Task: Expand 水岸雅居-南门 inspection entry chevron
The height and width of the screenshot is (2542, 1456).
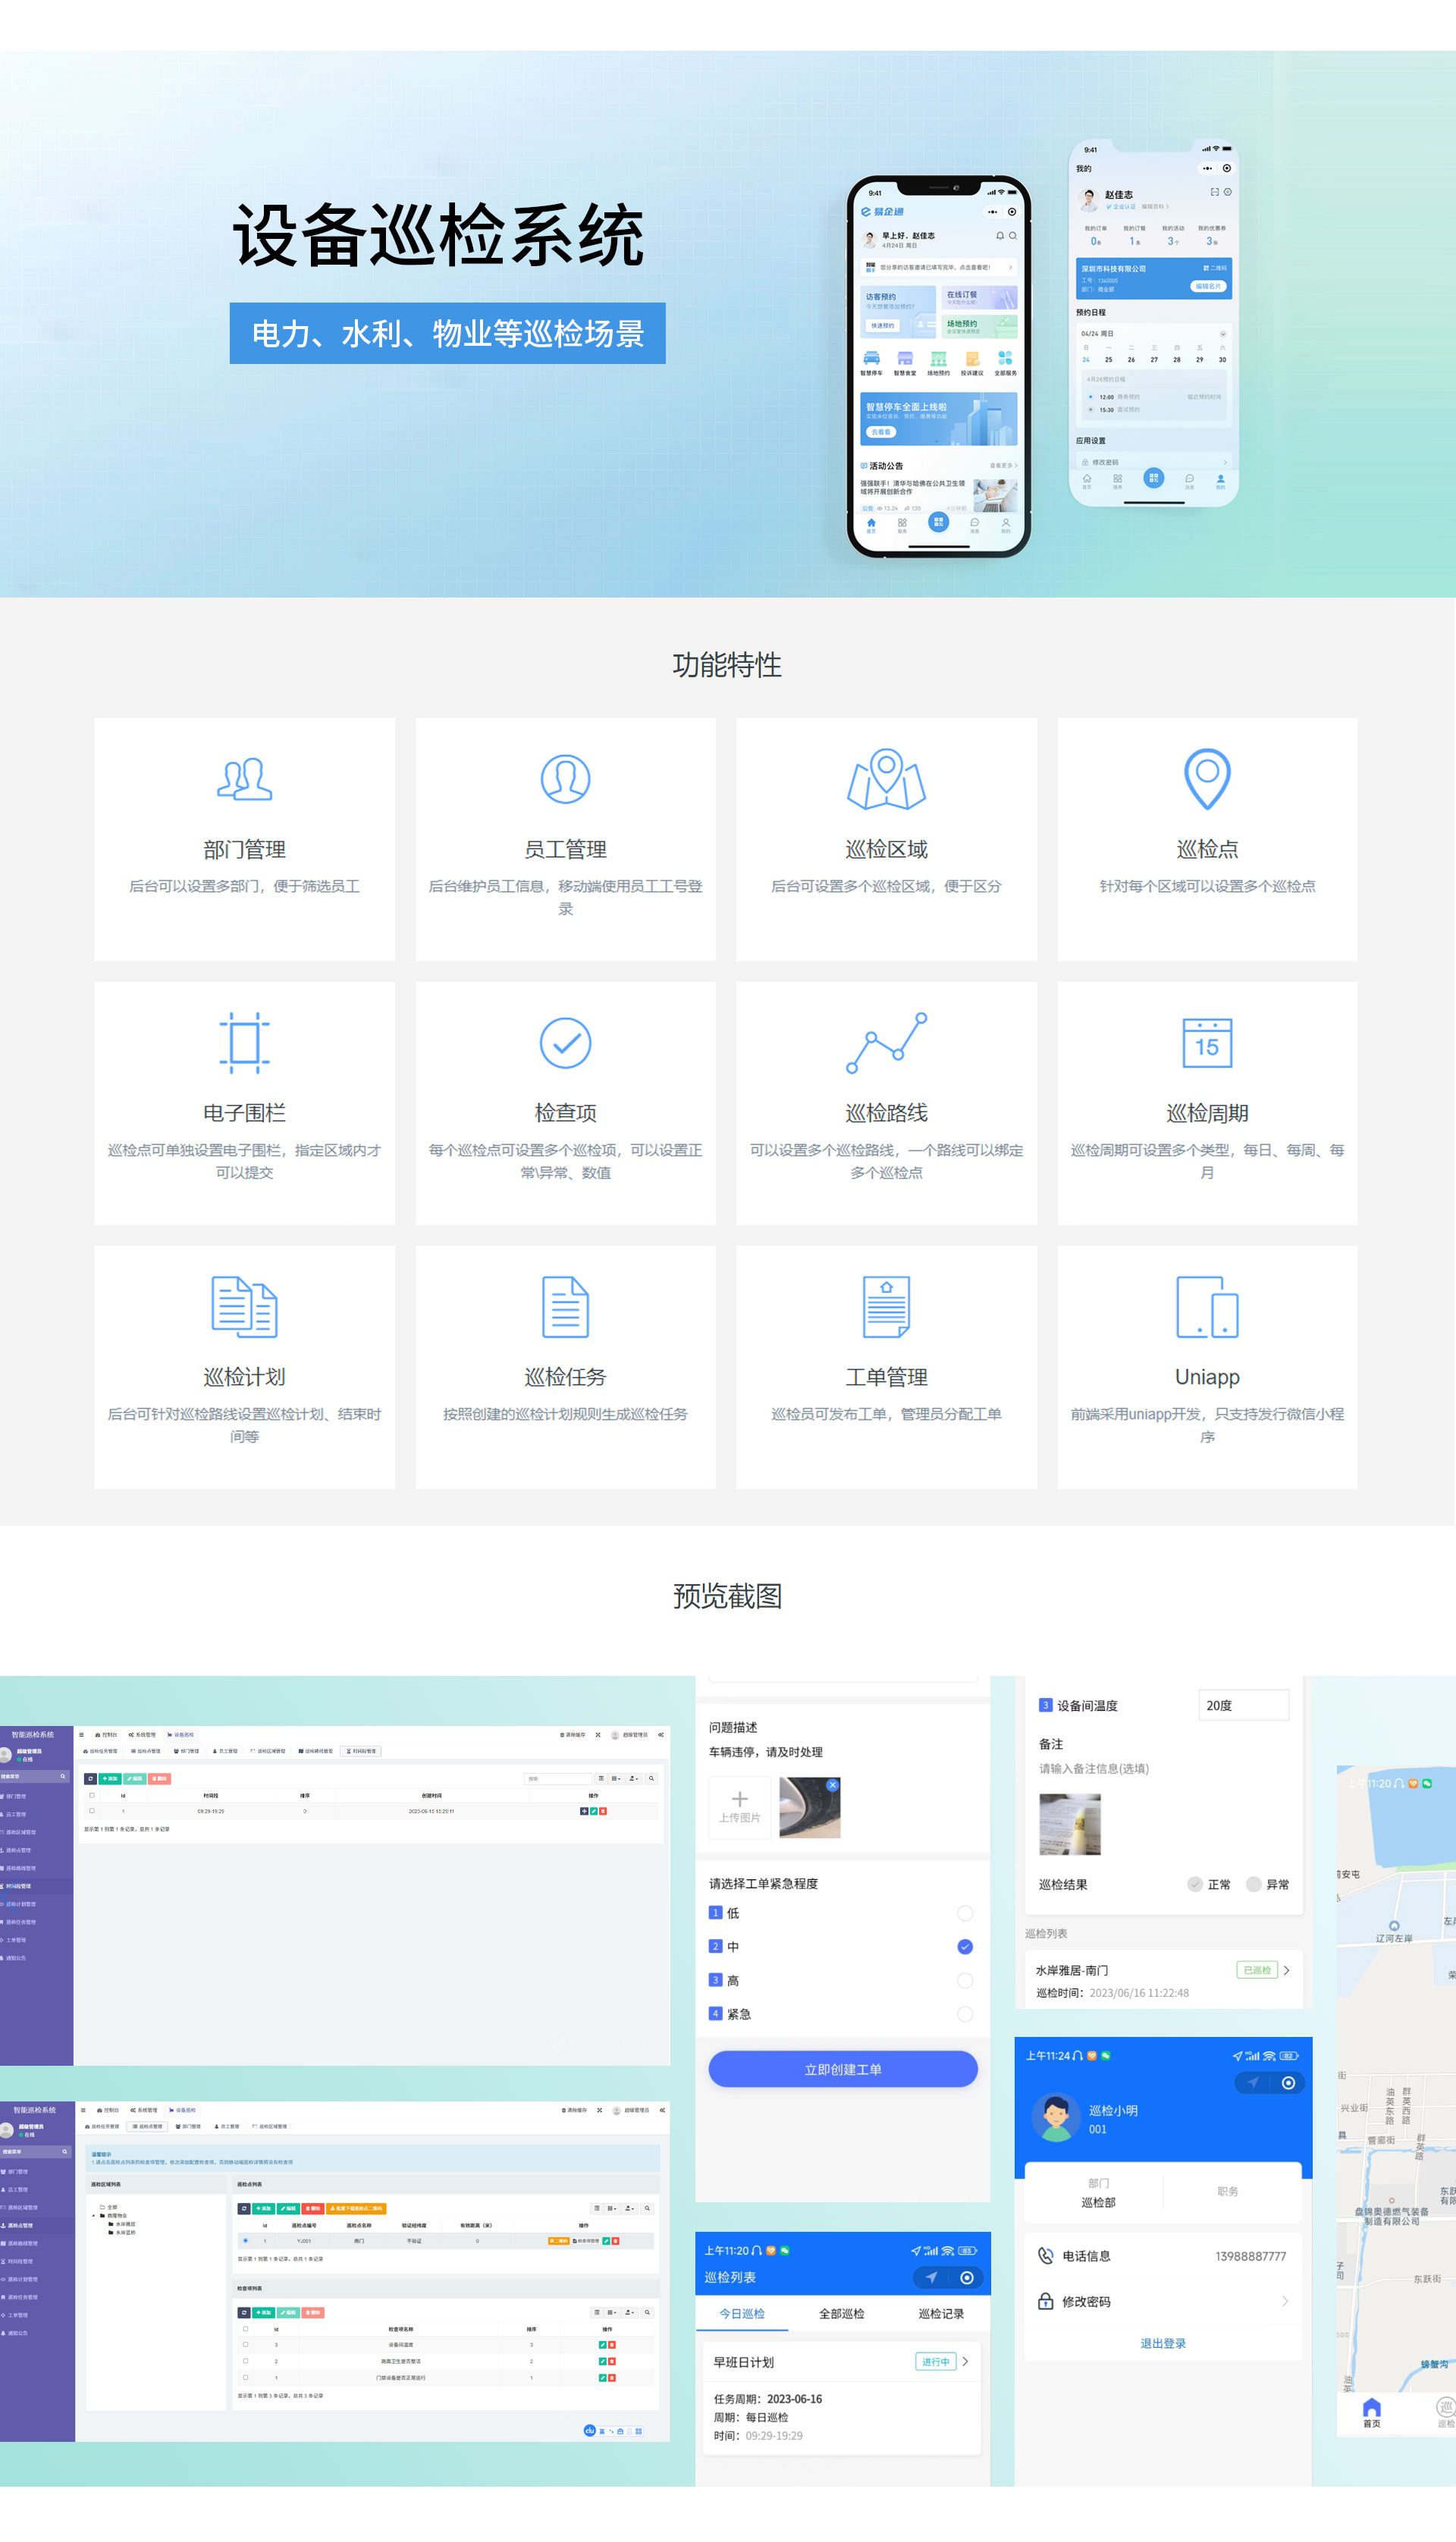Action: click(x=1286, y=1970)
